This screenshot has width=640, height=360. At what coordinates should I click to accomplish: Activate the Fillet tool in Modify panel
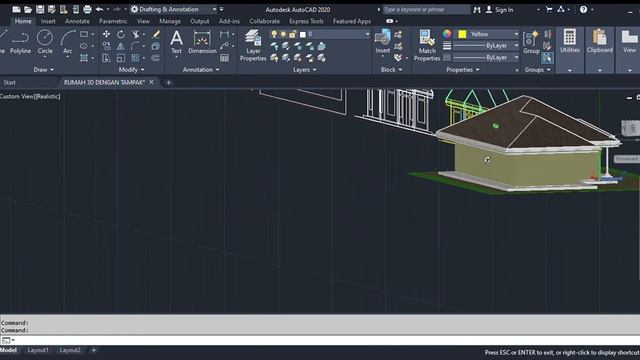click(136, 46)
